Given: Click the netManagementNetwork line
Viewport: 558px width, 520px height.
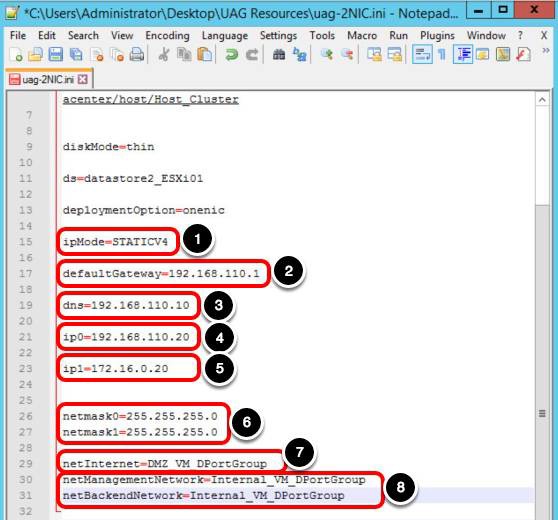Looking at the screenshot, I should tap(214, 480).
